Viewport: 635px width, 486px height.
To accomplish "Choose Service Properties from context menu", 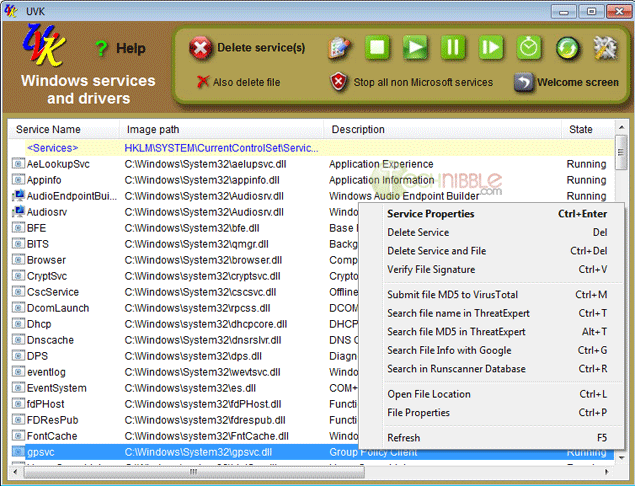I will (497, 214).
